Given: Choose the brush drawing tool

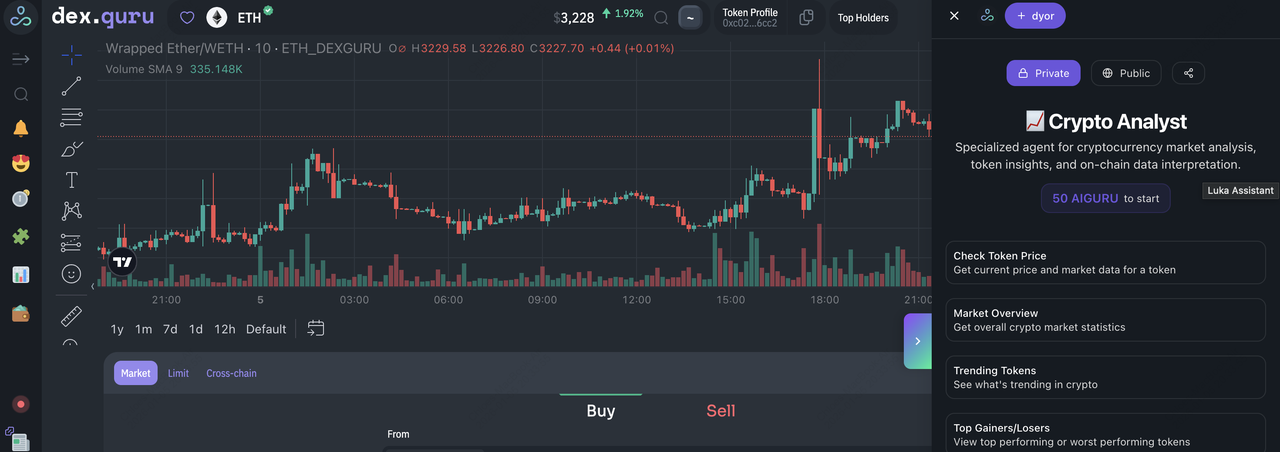Looking at the screenshot, I should pos(71,149).
